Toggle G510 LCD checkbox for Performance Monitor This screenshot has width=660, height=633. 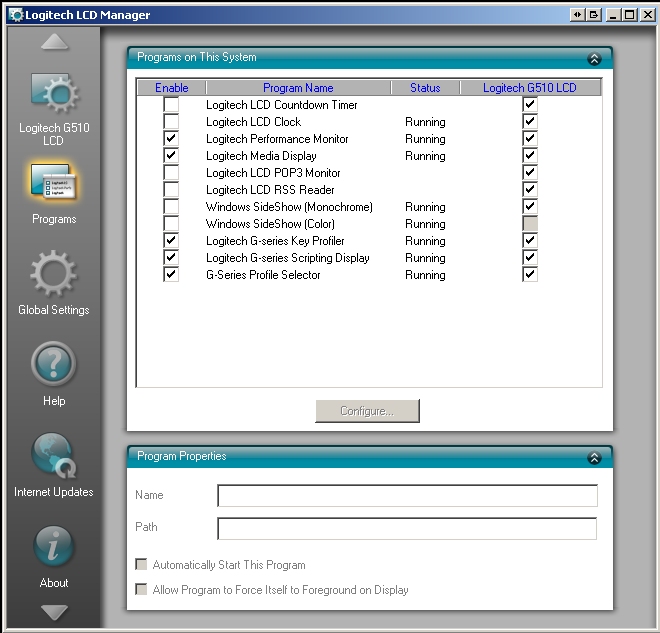[x=530, y=138]
